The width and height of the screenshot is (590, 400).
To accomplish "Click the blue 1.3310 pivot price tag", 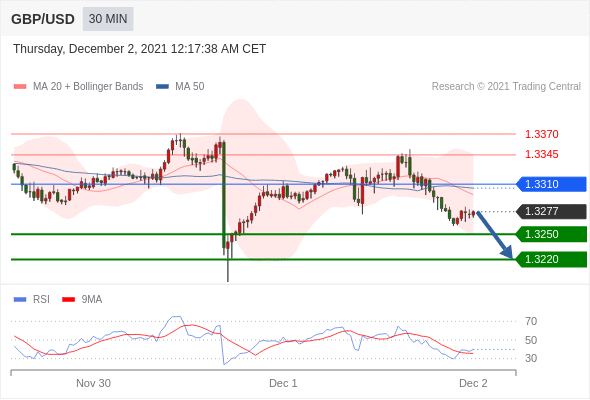I will click(552, 184).
